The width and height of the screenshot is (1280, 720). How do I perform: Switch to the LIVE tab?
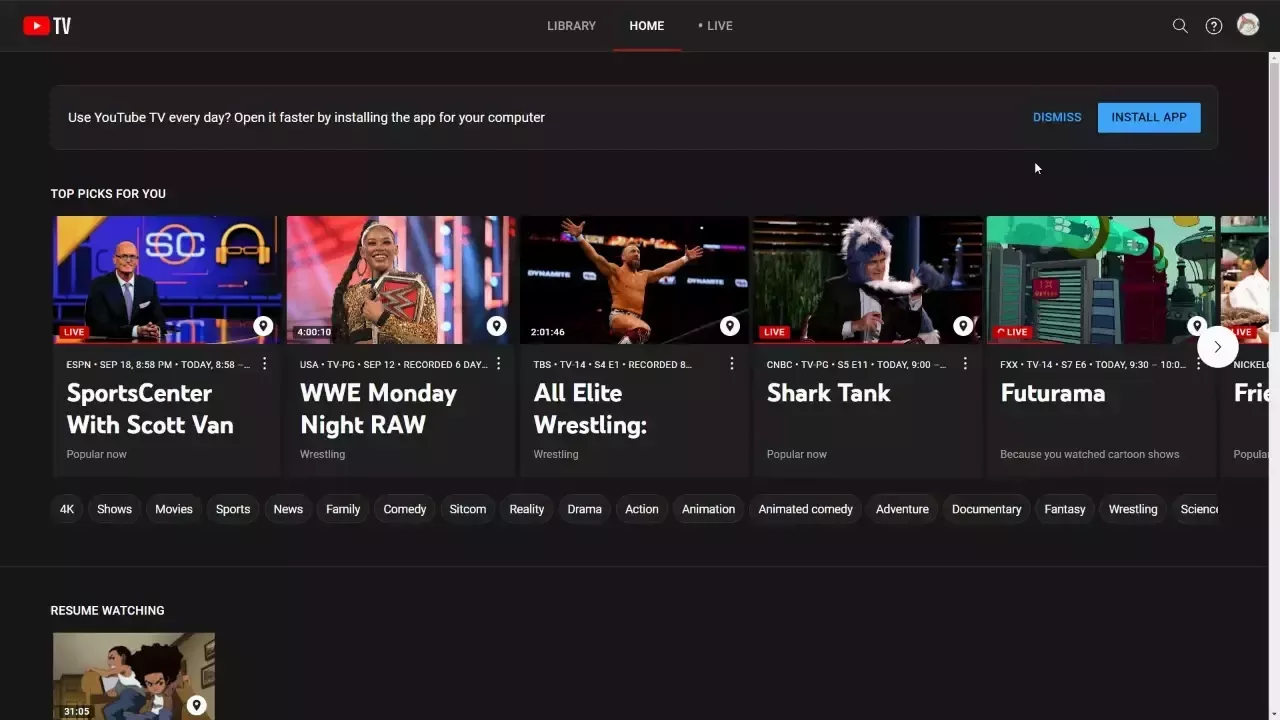point(715,25)
